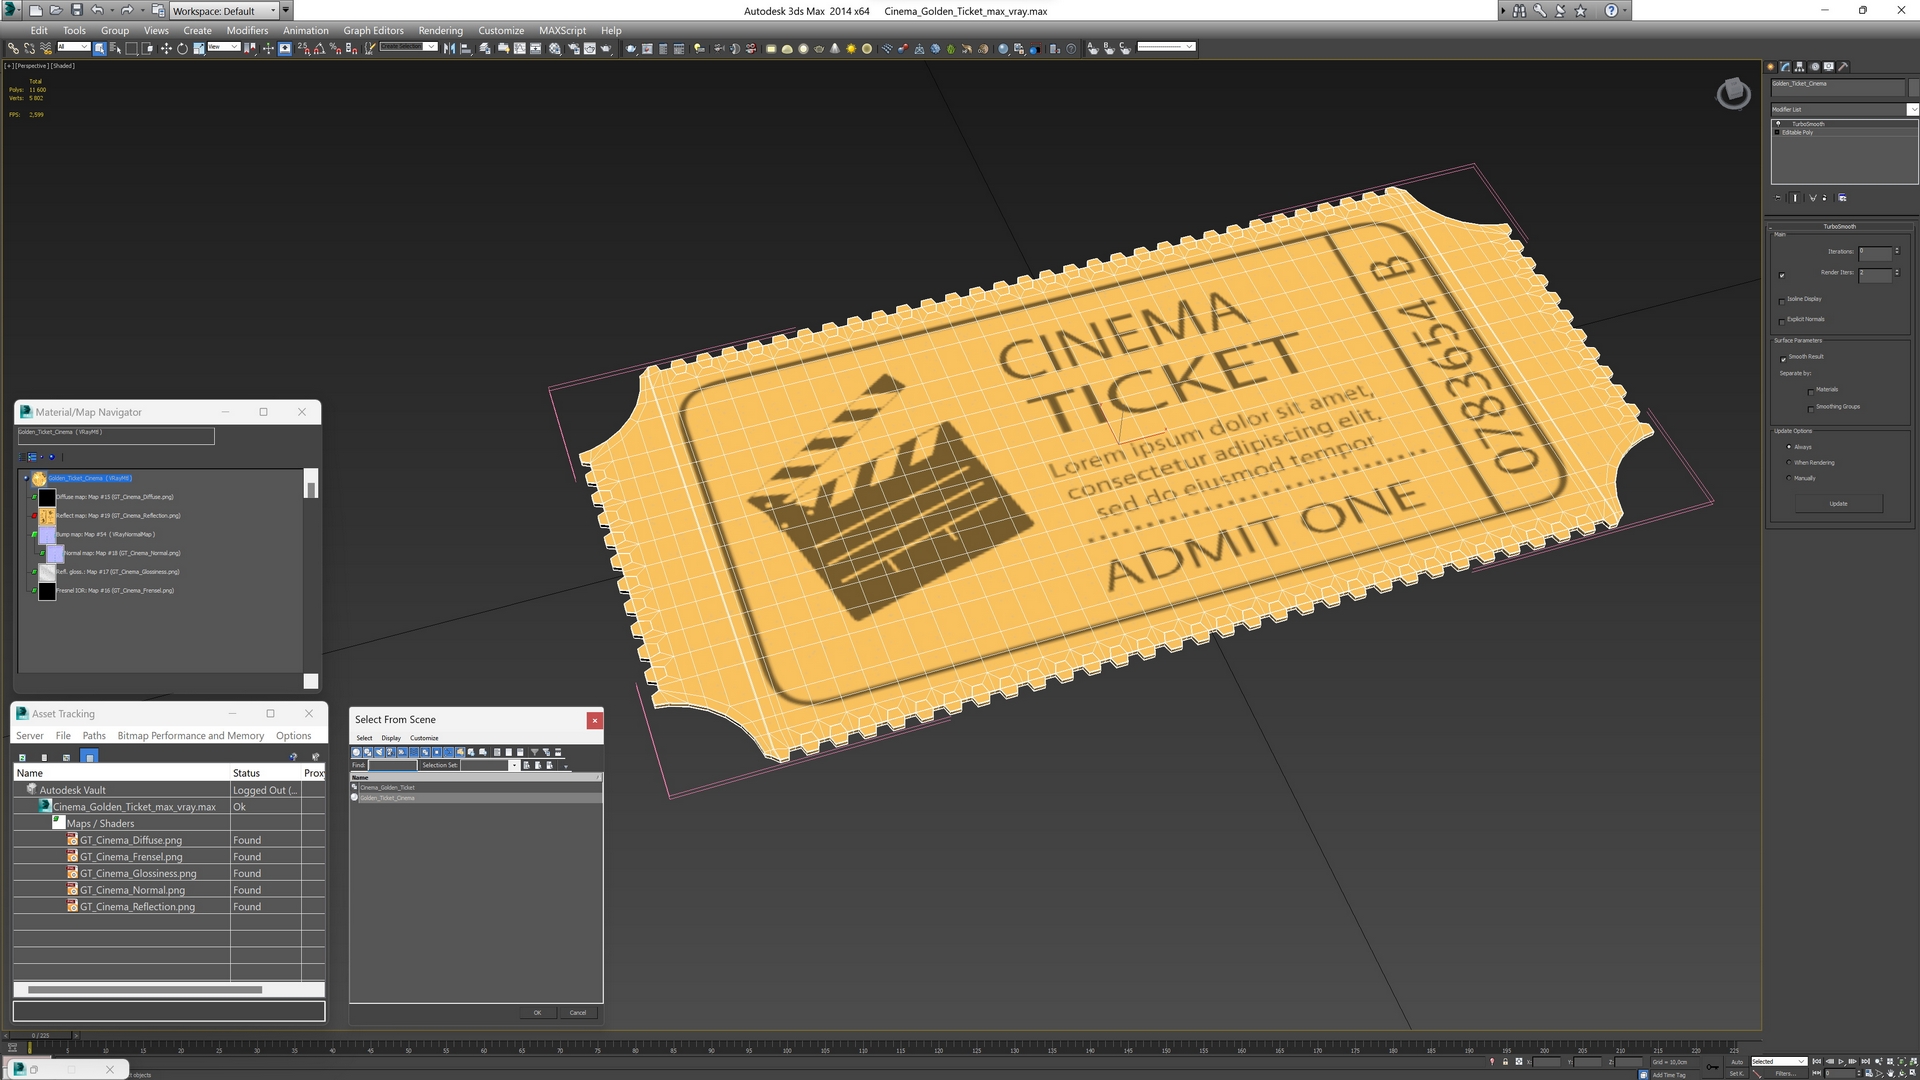Collapse the Golden_Ticket_Cinema material tree node
Screen dimensions: 1920x1080
[x=26, y=479]
